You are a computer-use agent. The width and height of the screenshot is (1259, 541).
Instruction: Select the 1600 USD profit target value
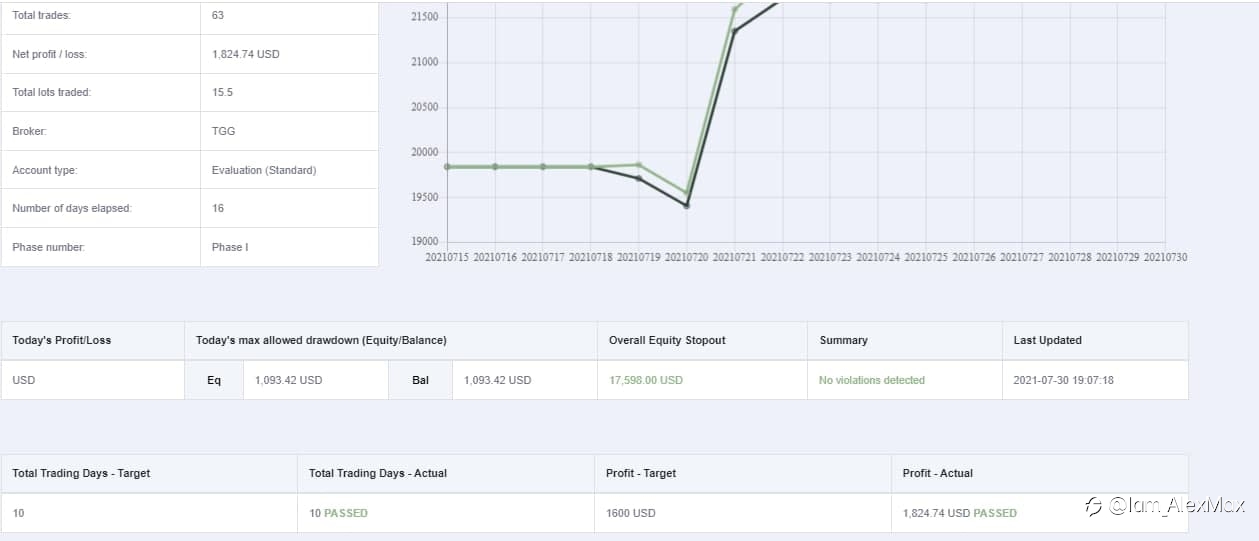(x=631, y=513)
